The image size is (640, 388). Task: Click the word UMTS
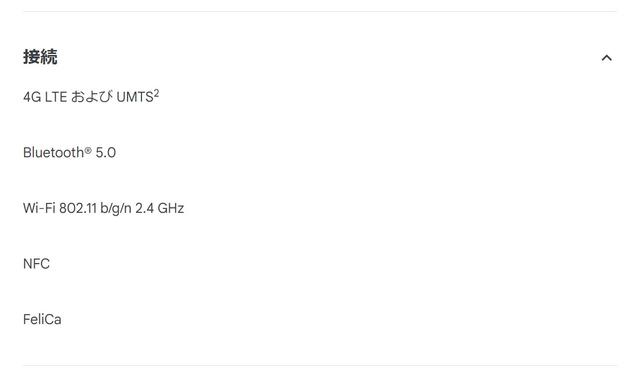coord(135,97)
